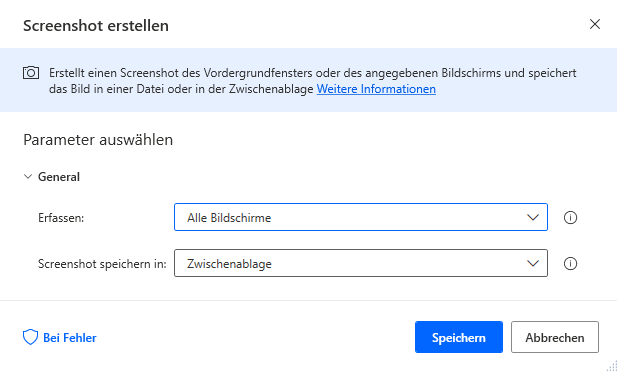This screenshot has height=373, width=617.
Task: Open the Screenshot speichern in dropdown showing Zwischenablage
Action: 361,263
